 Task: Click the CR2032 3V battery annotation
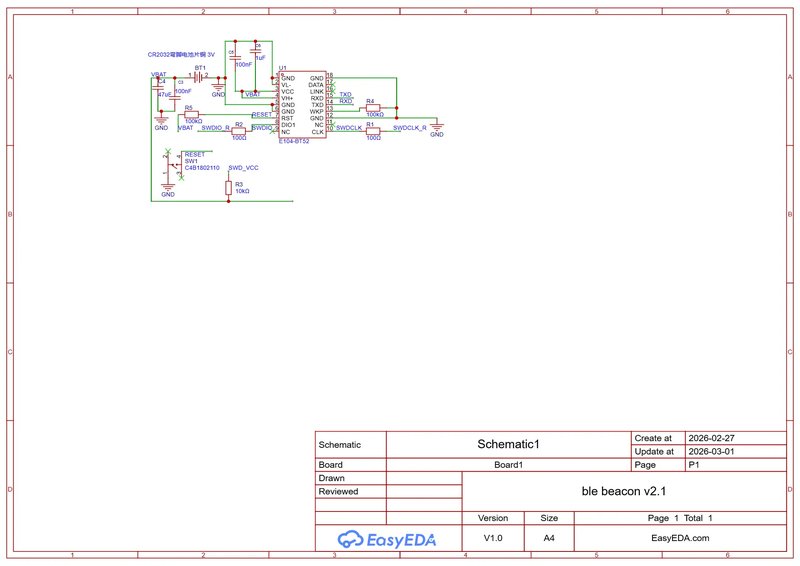click(x=181, y=55)
